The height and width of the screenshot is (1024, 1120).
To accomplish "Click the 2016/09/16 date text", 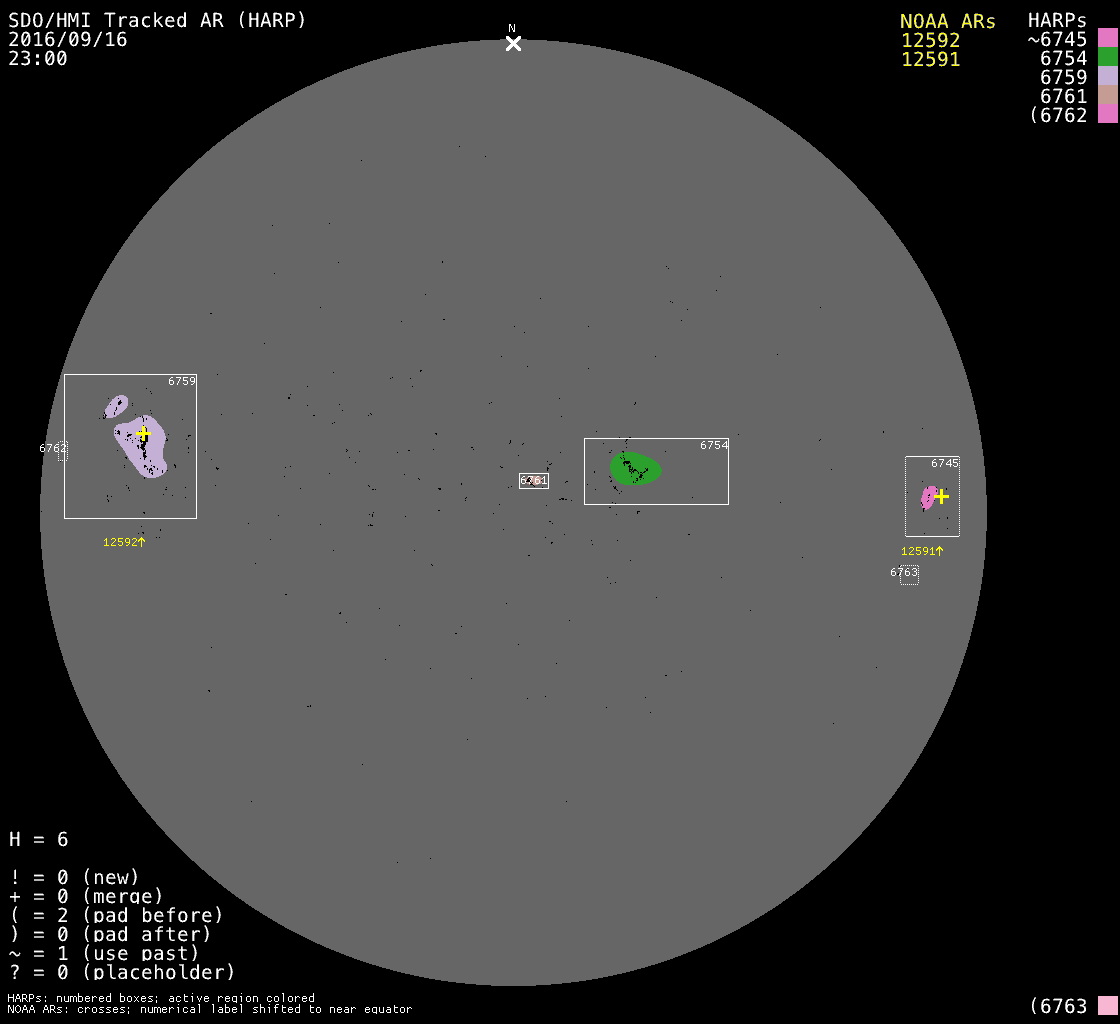I will click(67, 39).
